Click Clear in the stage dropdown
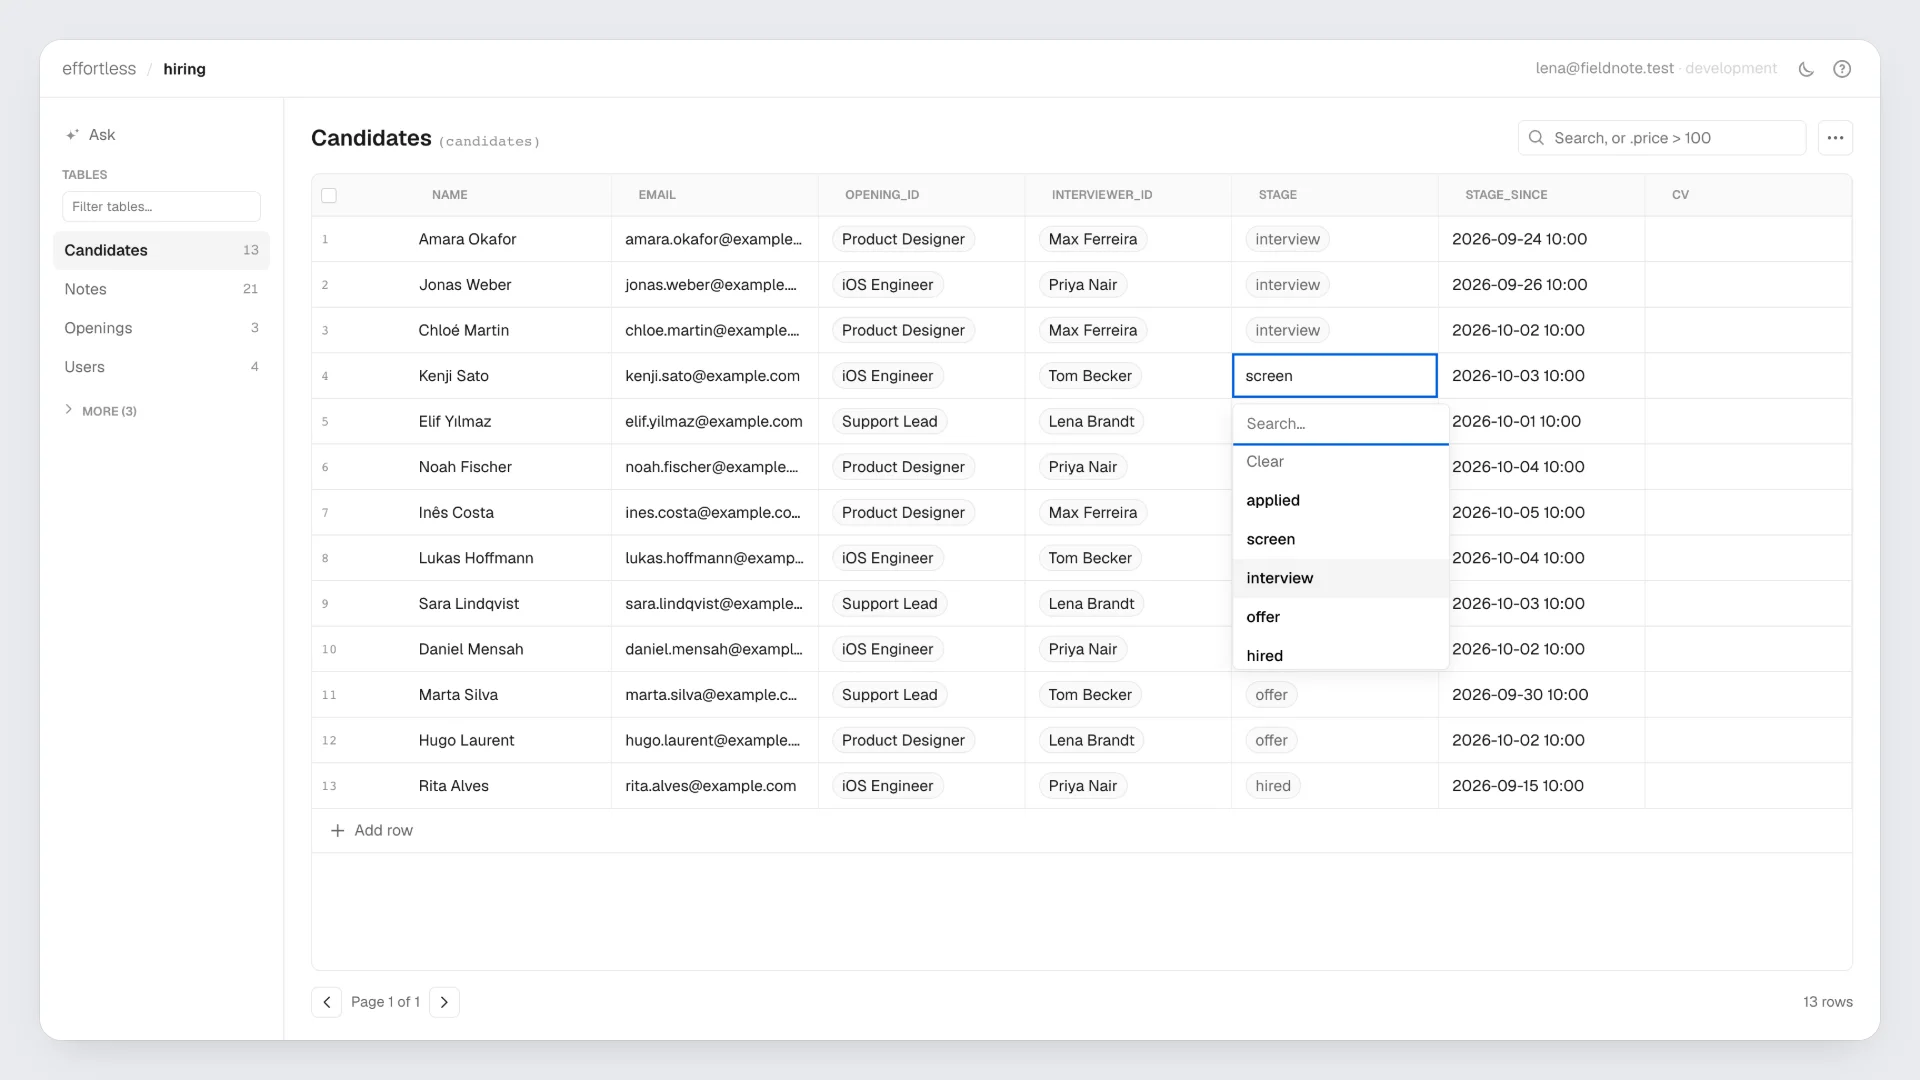The width and height of the screenshot is (1920, 1080). pyautogui.click(x=1341, y=461)
